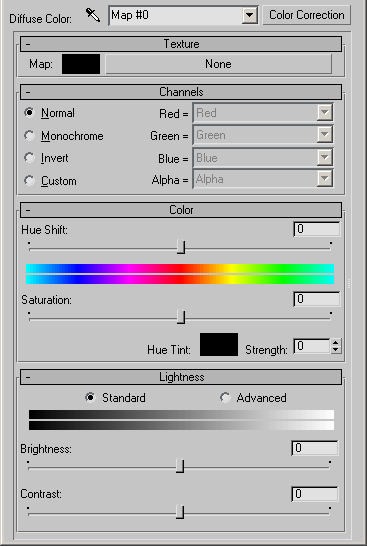Collapse the Channels rollout
Viewport: 367px width, 546px height.
[x=181, y=92]
